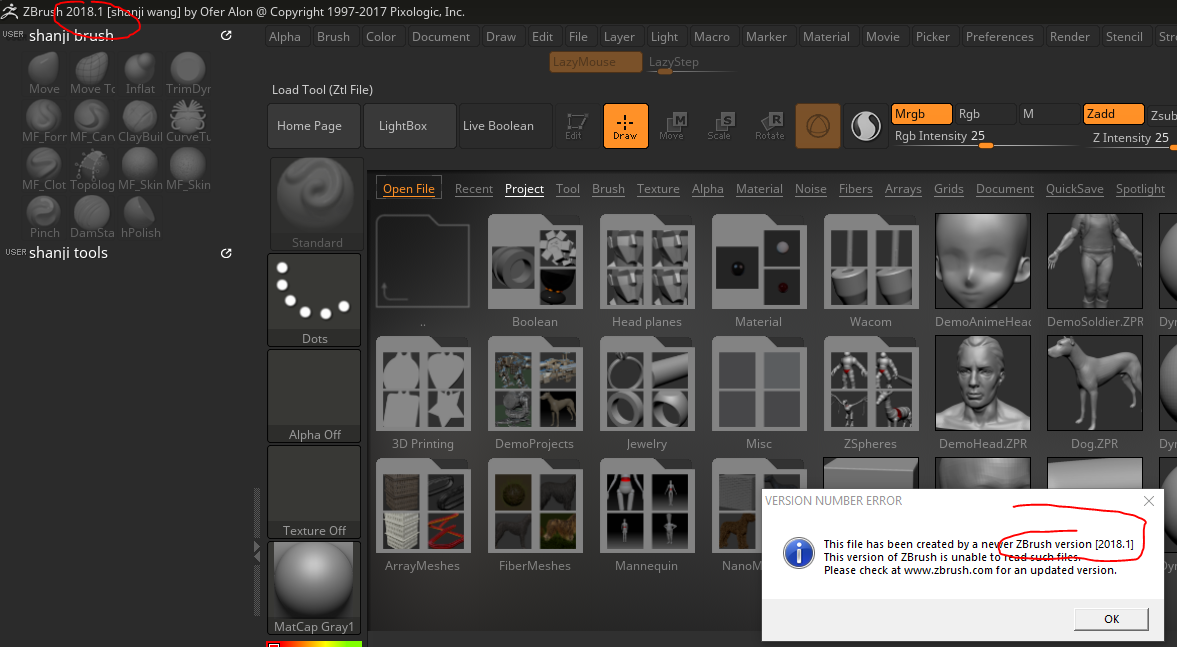Viewport: 1177px width, 647px height.
Task: Select the MF_Cloth brush
Action: [44, 170]
